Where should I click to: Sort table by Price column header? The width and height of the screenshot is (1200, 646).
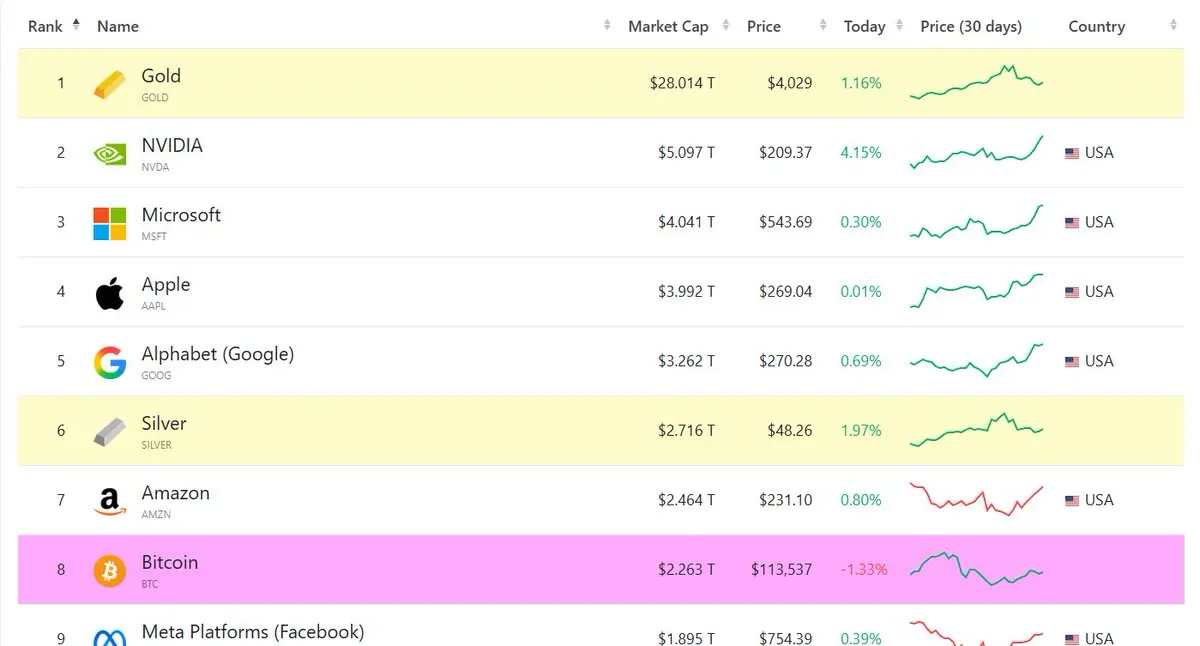[x=764, y=26]
